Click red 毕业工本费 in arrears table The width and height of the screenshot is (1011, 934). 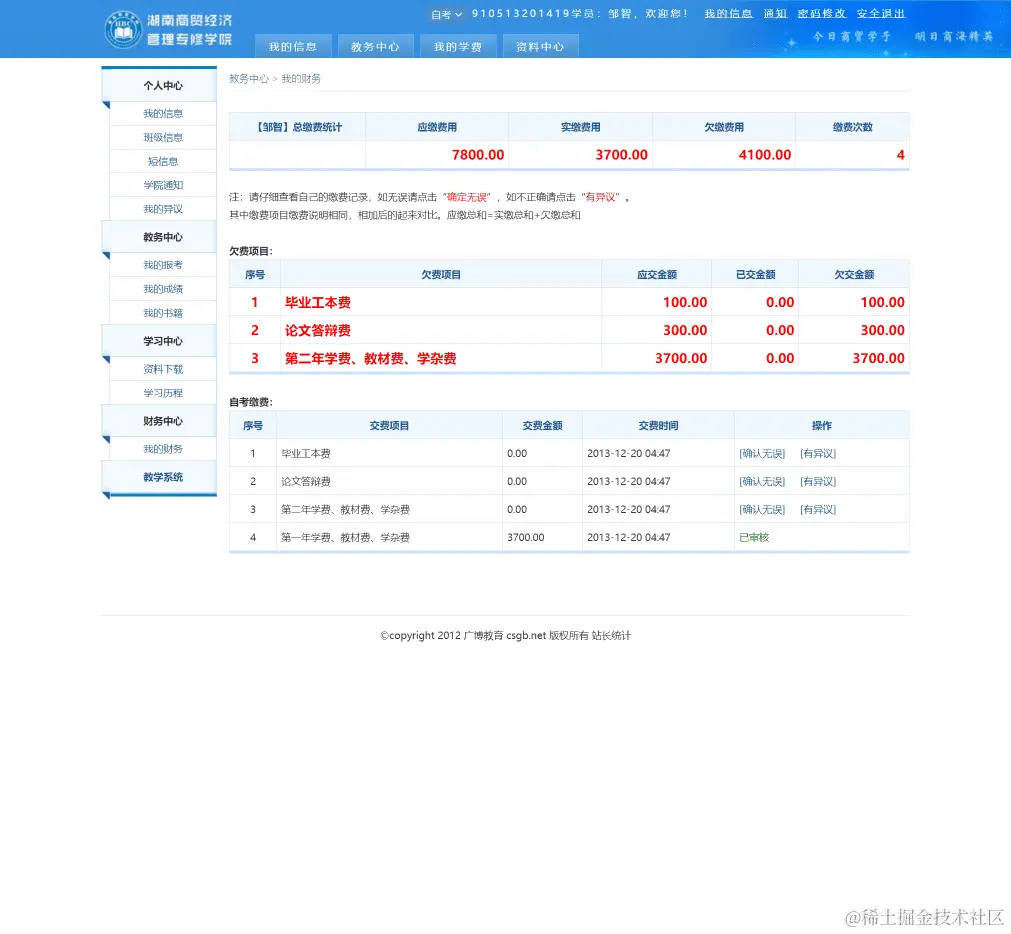pos(318,302)
